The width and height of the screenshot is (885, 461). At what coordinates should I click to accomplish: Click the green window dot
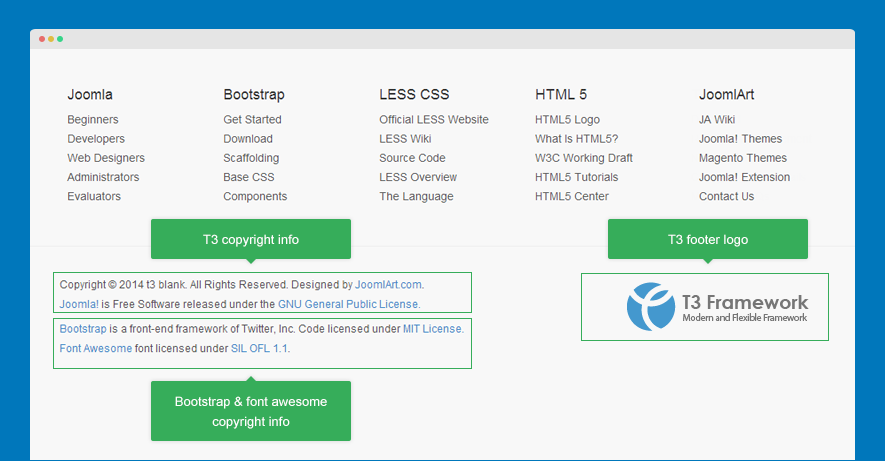[x=60, y=39]
